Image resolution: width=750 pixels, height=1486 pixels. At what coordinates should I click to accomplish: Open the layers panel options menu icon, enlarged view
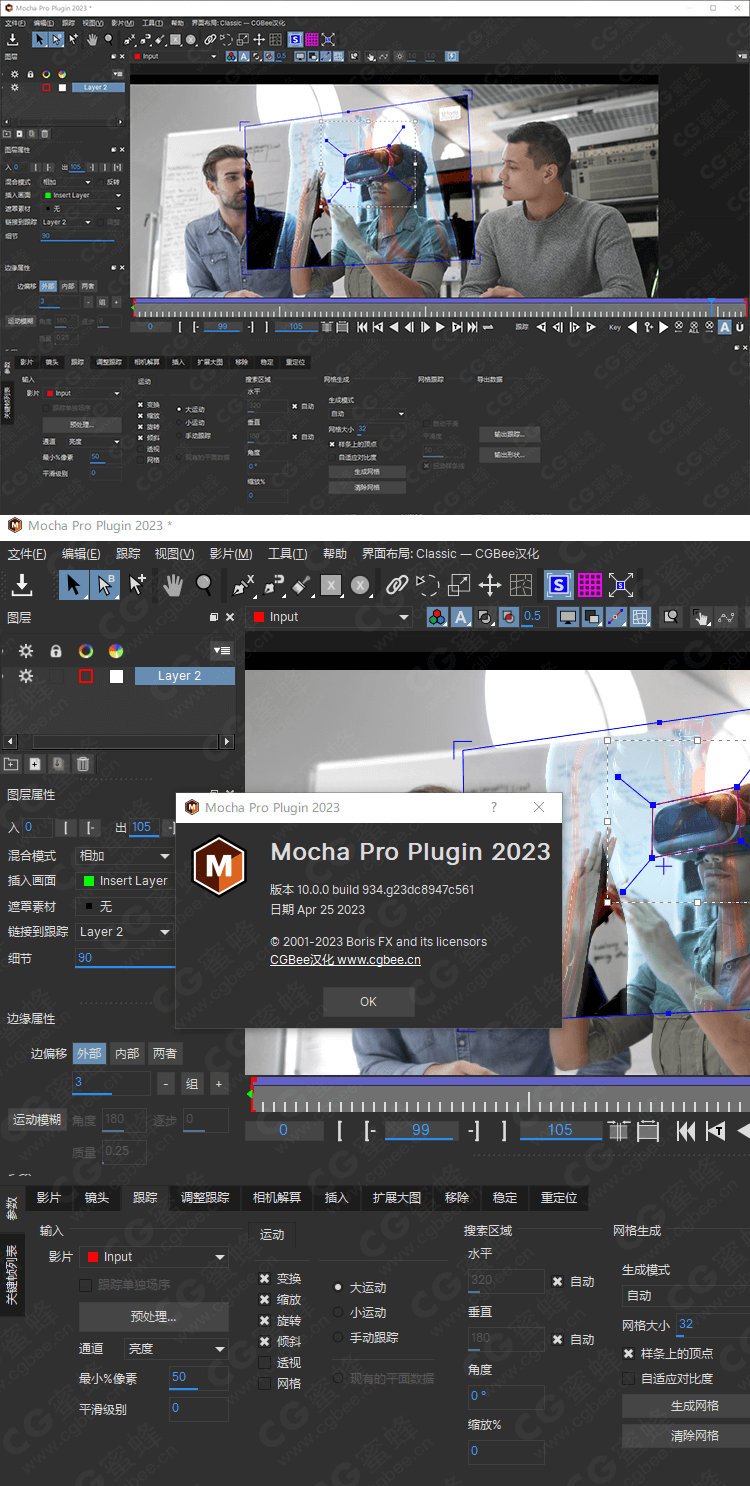[222, 650]
